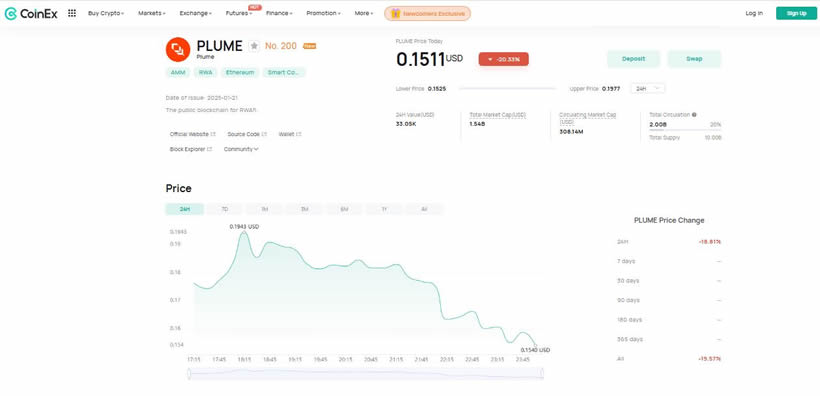Viewport: 820px width, 396px height.
Task: Select the 24H chart tab
Action: click(x=185, y=209)
